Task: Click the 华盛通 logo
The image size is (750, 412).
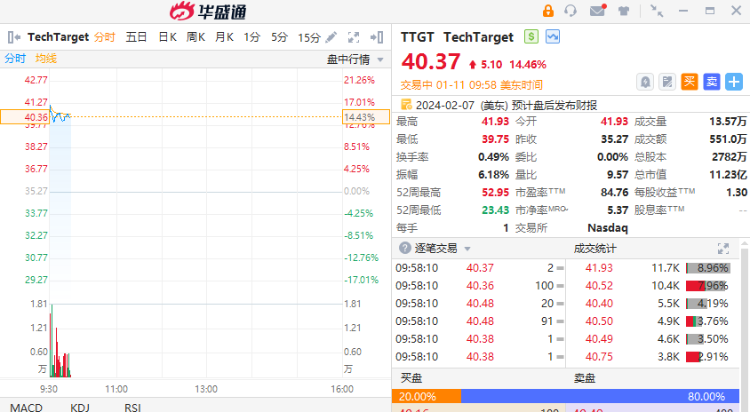Action: tap(208, 11)
